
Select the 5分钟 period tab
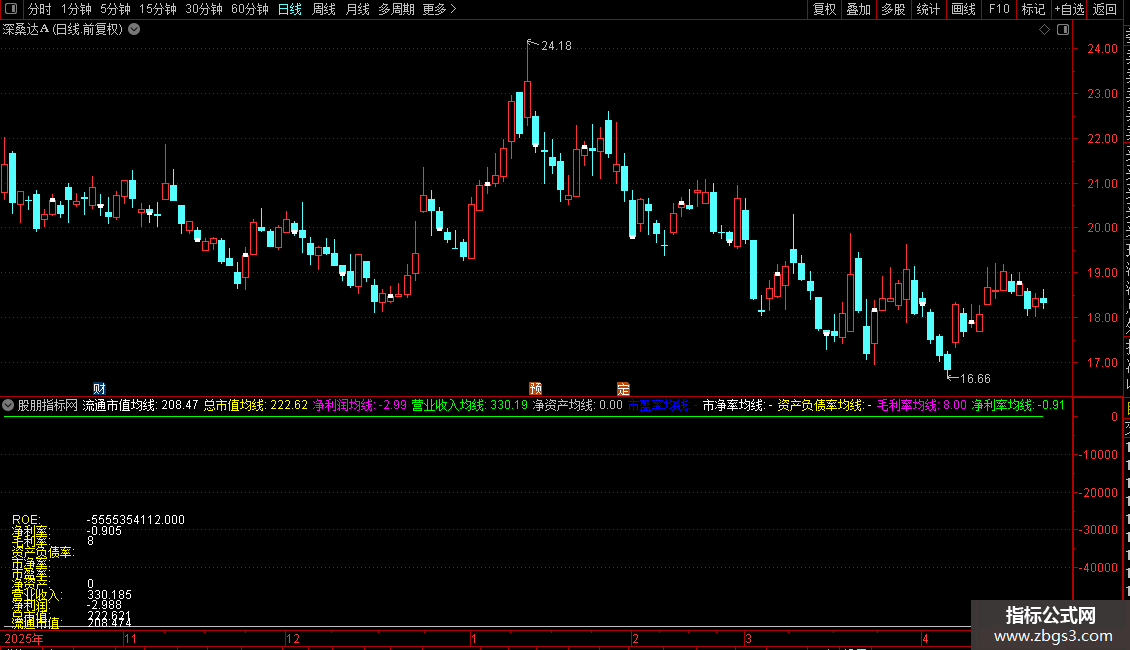pos(115,9)
